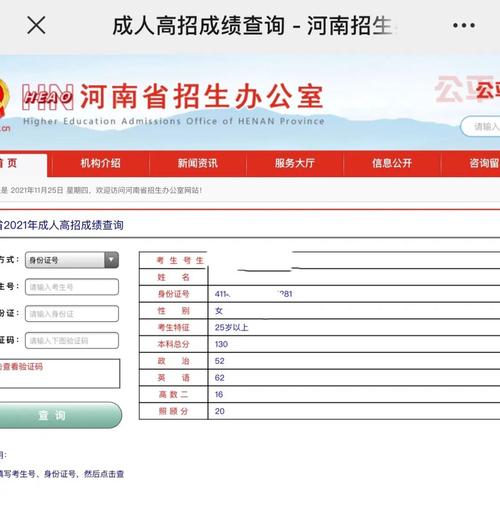The width and height of the screenshot is (500, 510).
Task: Go to the 首页 home tab
Action: (23, 164)
